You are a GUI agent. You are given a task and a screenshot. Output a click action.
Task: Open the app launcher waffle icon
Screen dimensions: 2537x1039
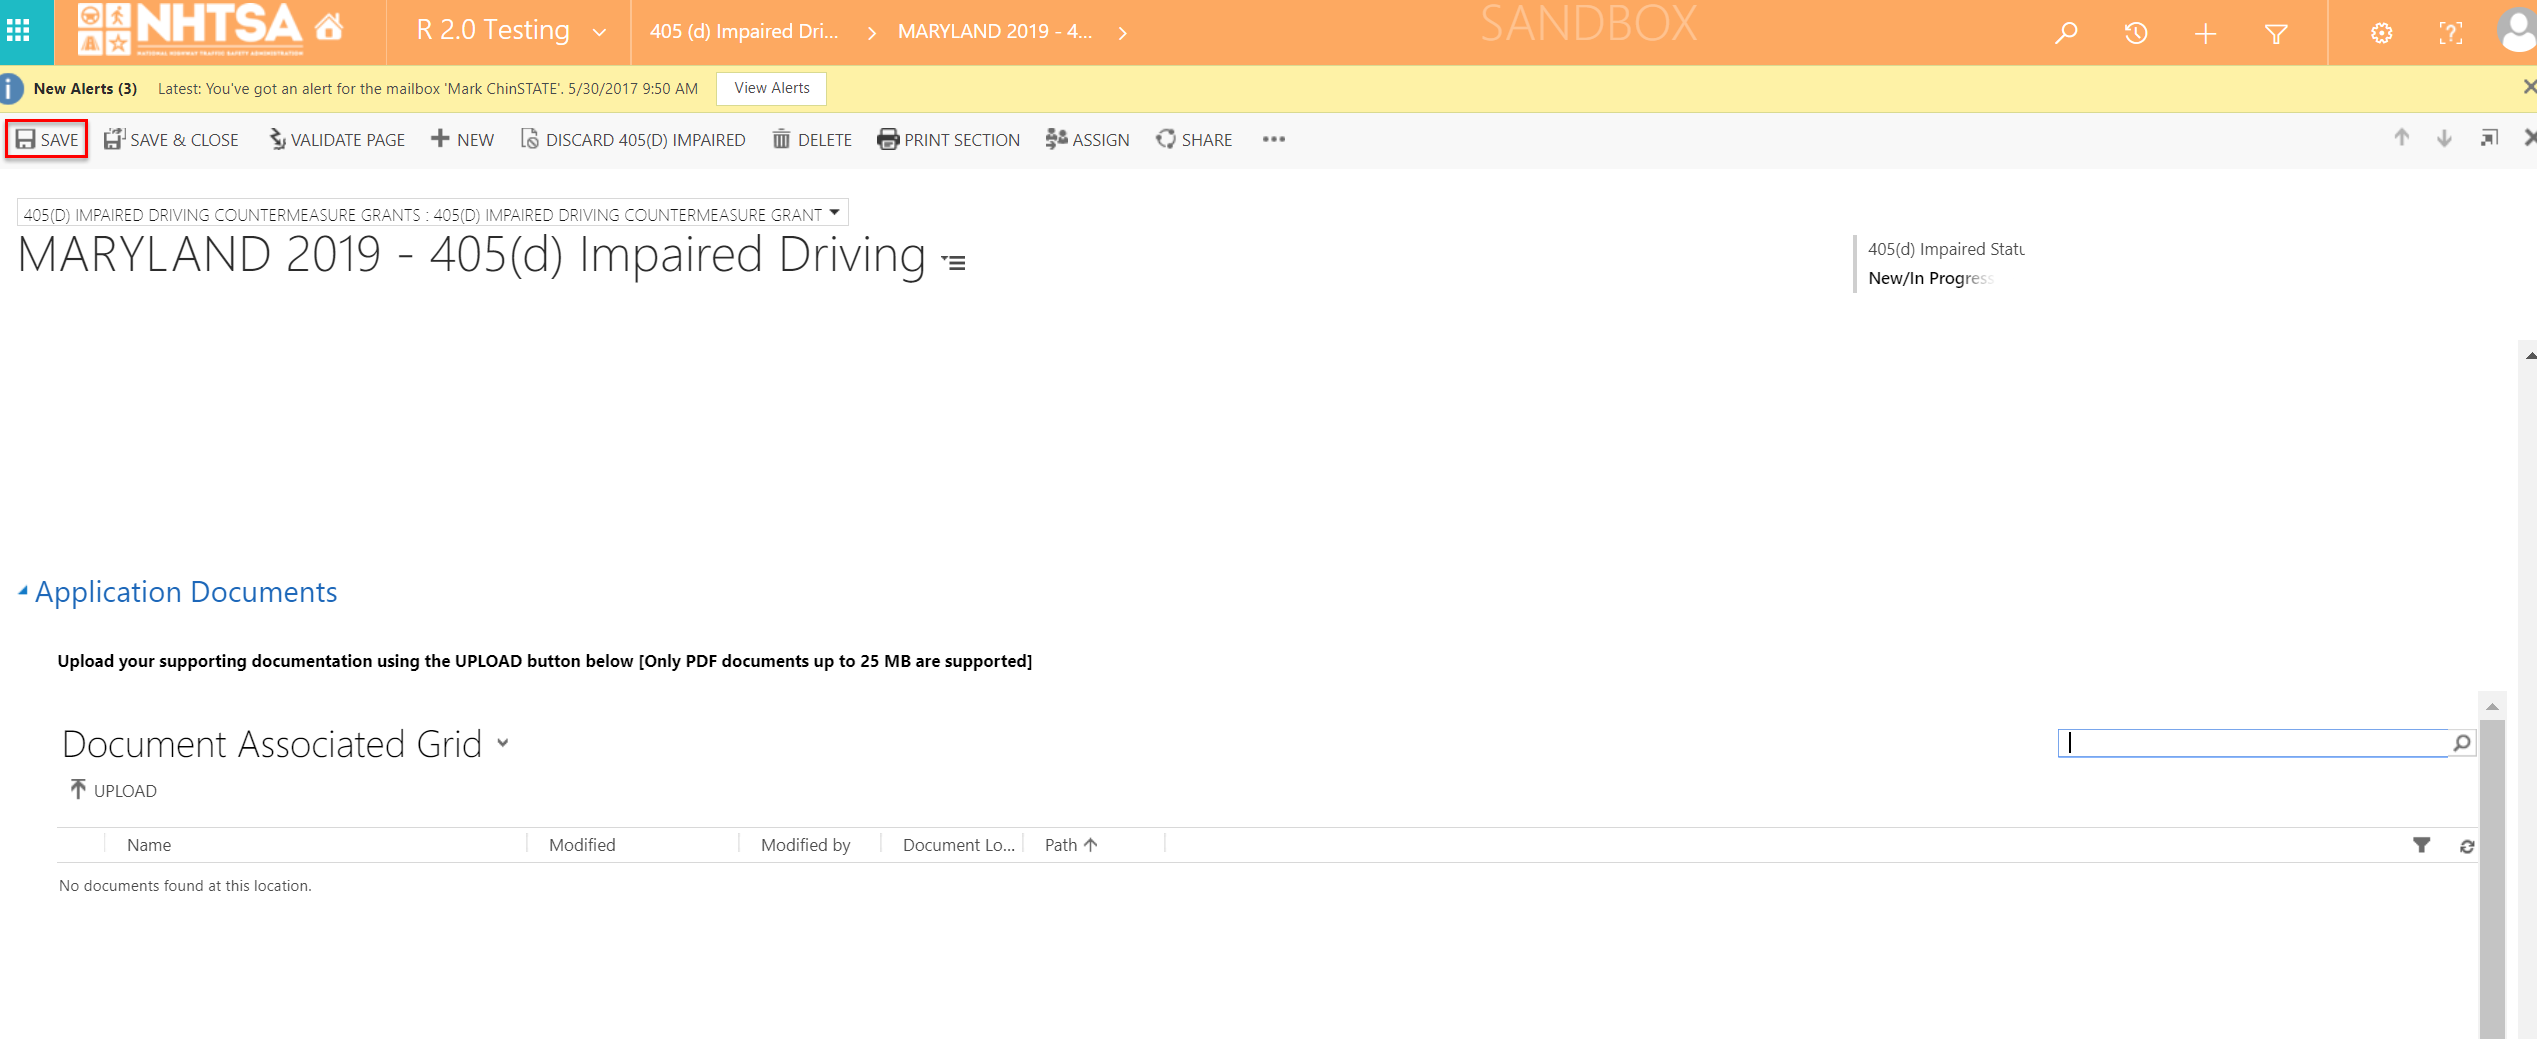click(x=18, y=31)
